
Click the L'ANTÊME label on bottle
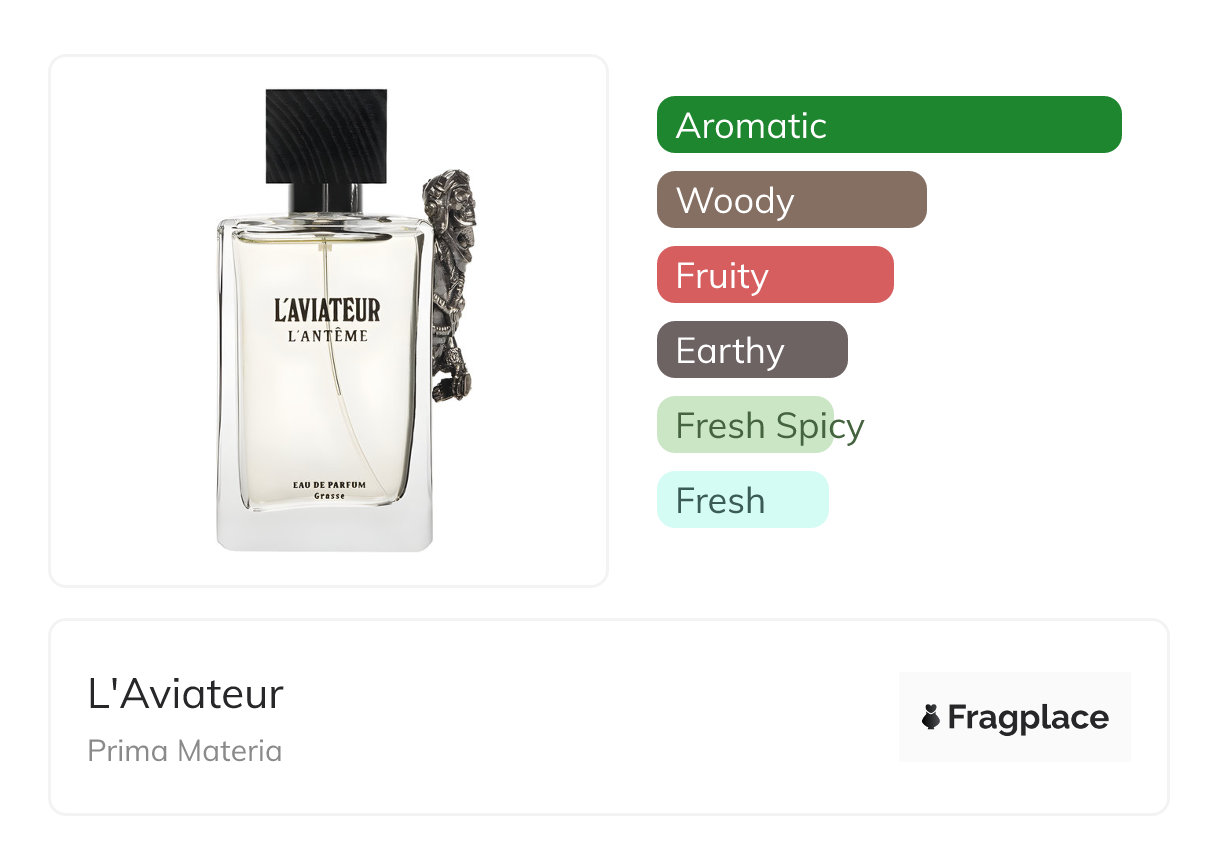point(327,336)
